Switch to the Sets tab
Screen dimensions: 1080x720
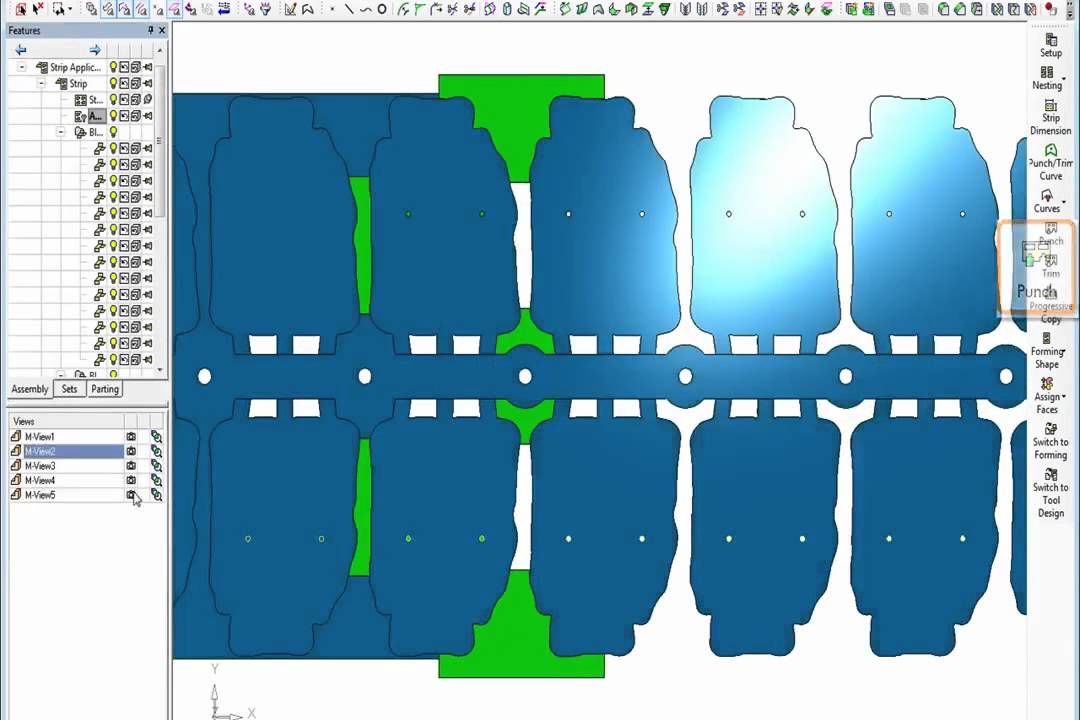(x=70, y=389)
